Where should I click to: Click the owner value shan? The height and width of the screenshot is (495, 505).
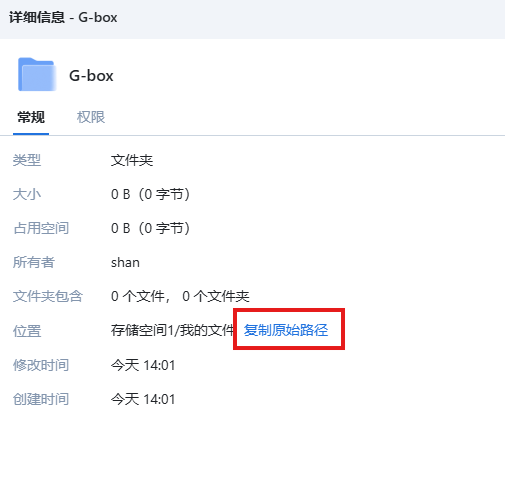[125, 263]
